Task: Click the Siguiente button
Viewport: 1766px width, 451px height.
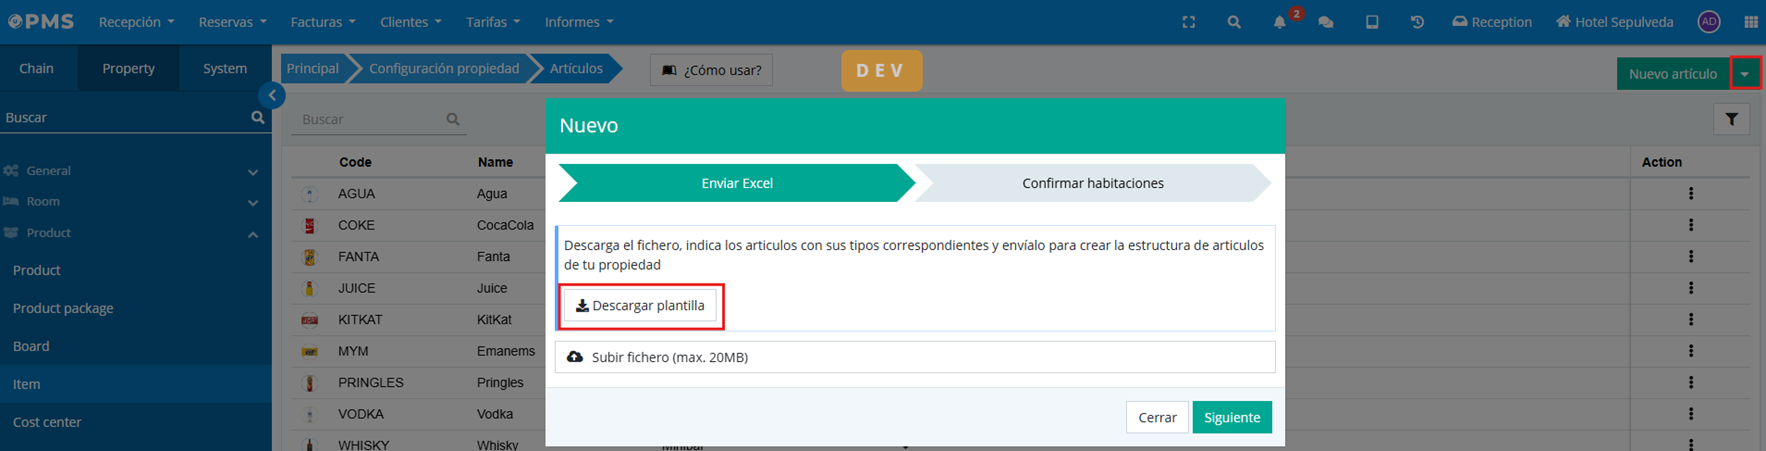Action: pyautogui.click(x=1231, y=417)
